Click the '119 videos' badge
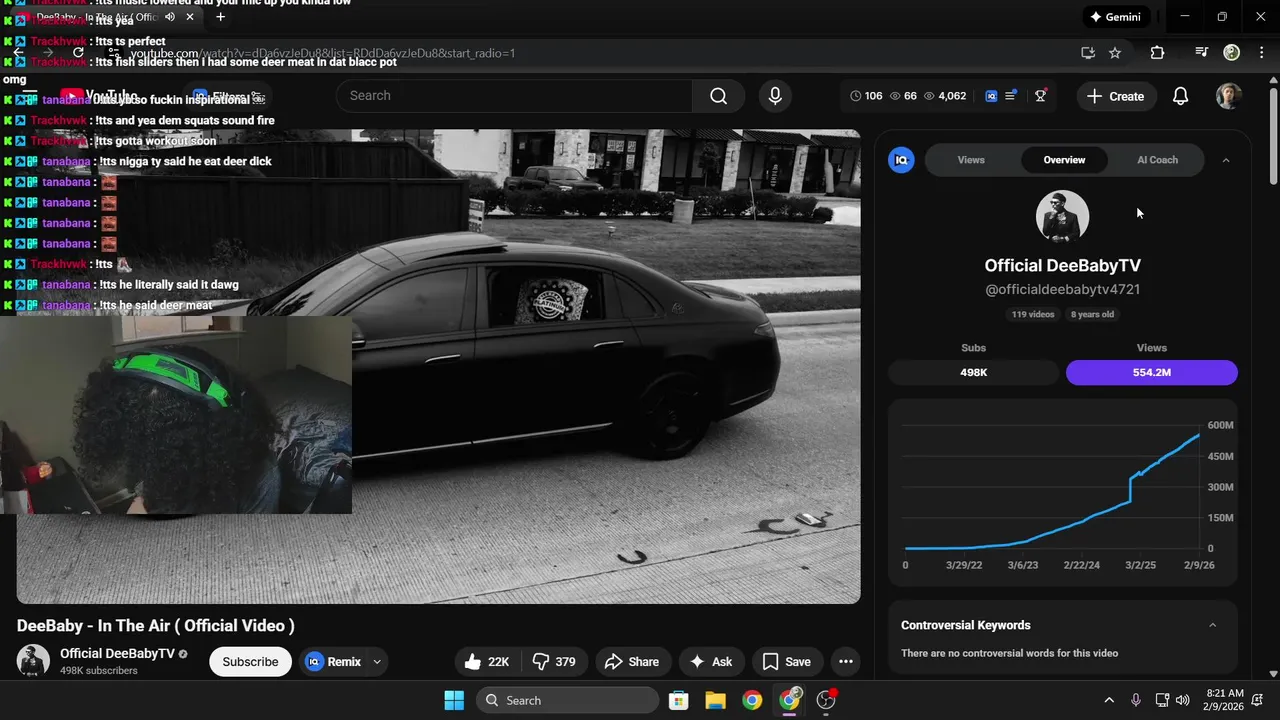The height and width of the screenshot is (720, 1280). (1033, 314)
